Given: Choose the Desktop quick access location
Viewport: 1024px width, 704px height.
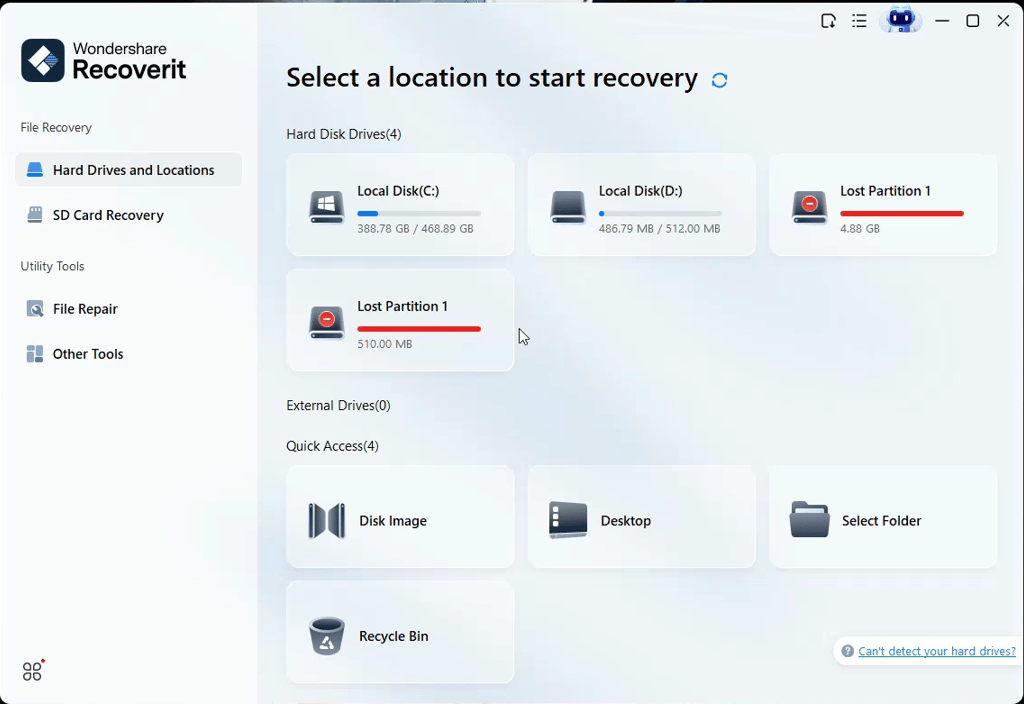Looking at the screenshot, I should click(x=641, y=517).
